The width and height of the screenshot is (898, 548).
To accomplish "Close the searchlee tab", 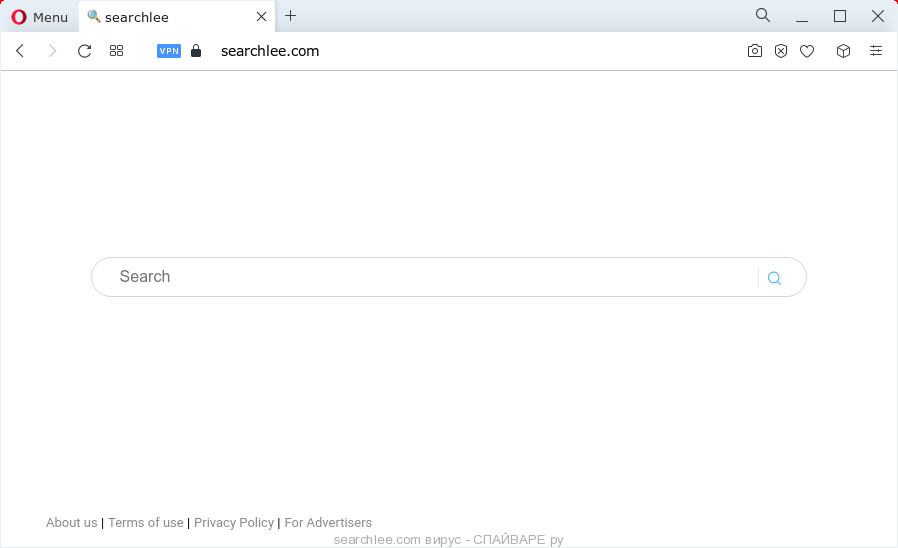I will [261, 17].
